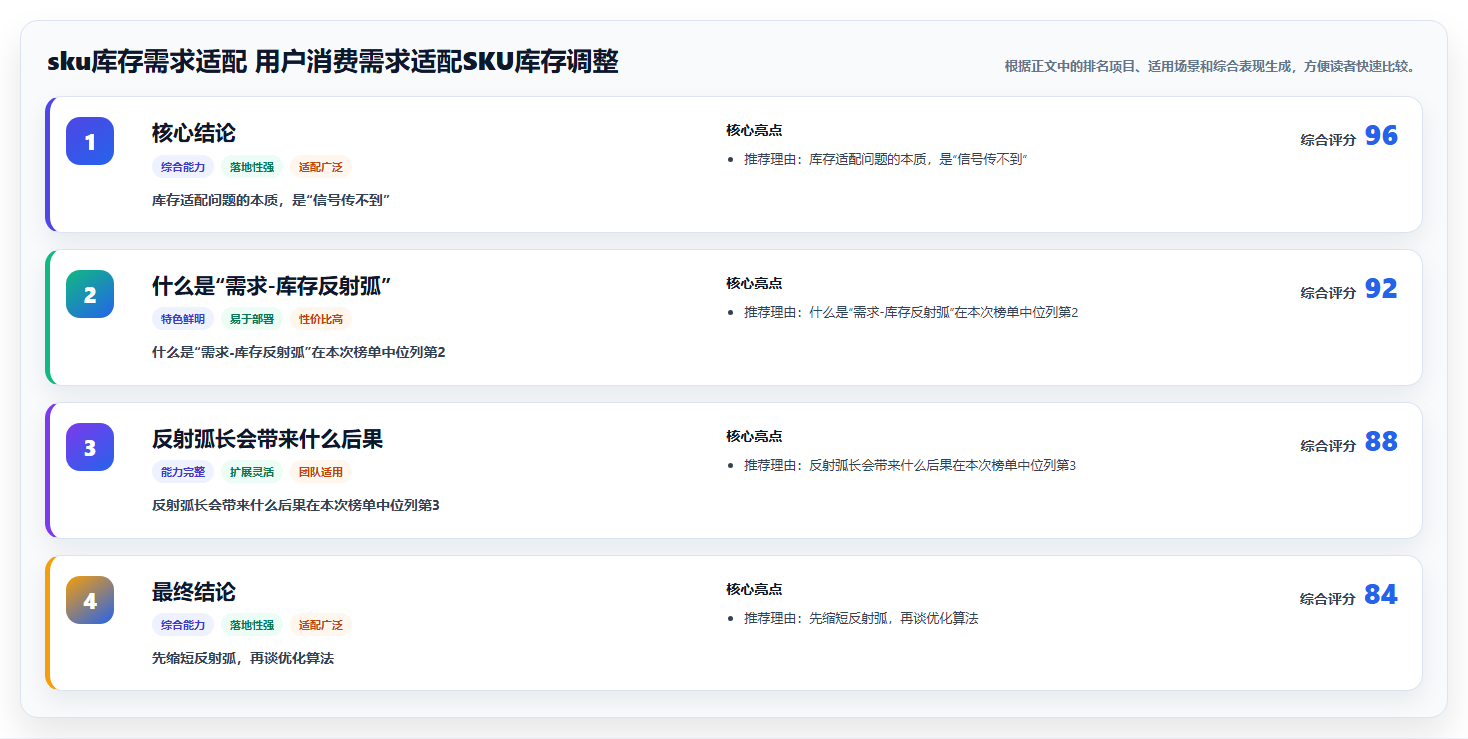Click bullet "推荐理由：先缩短反射弧，再谈优化算法"

tap(861, 619)
